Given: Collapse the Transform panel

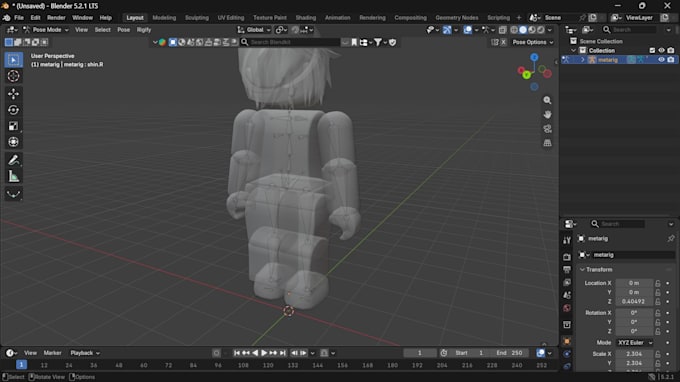Looking at the screenshot, I should point(582,270).
